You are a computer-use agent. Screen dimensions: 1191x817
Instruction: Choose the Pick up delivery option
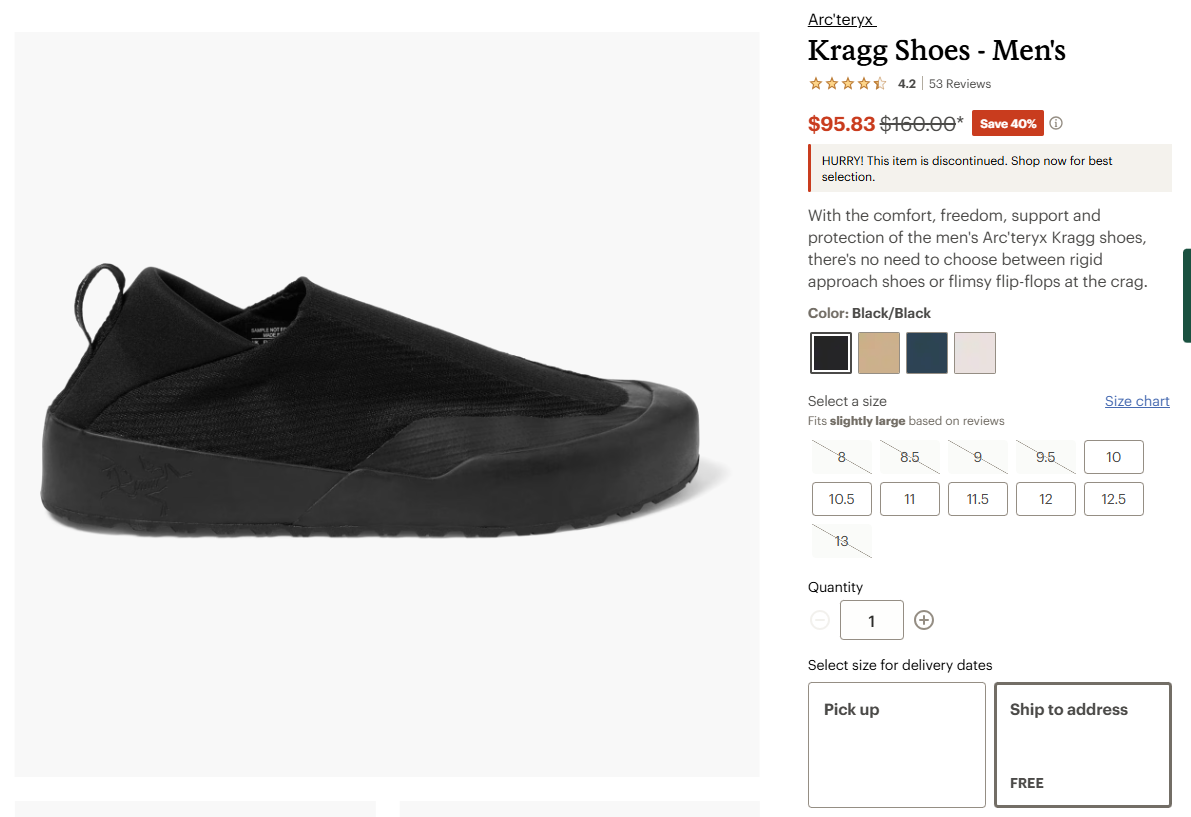[x=897, y=744]
